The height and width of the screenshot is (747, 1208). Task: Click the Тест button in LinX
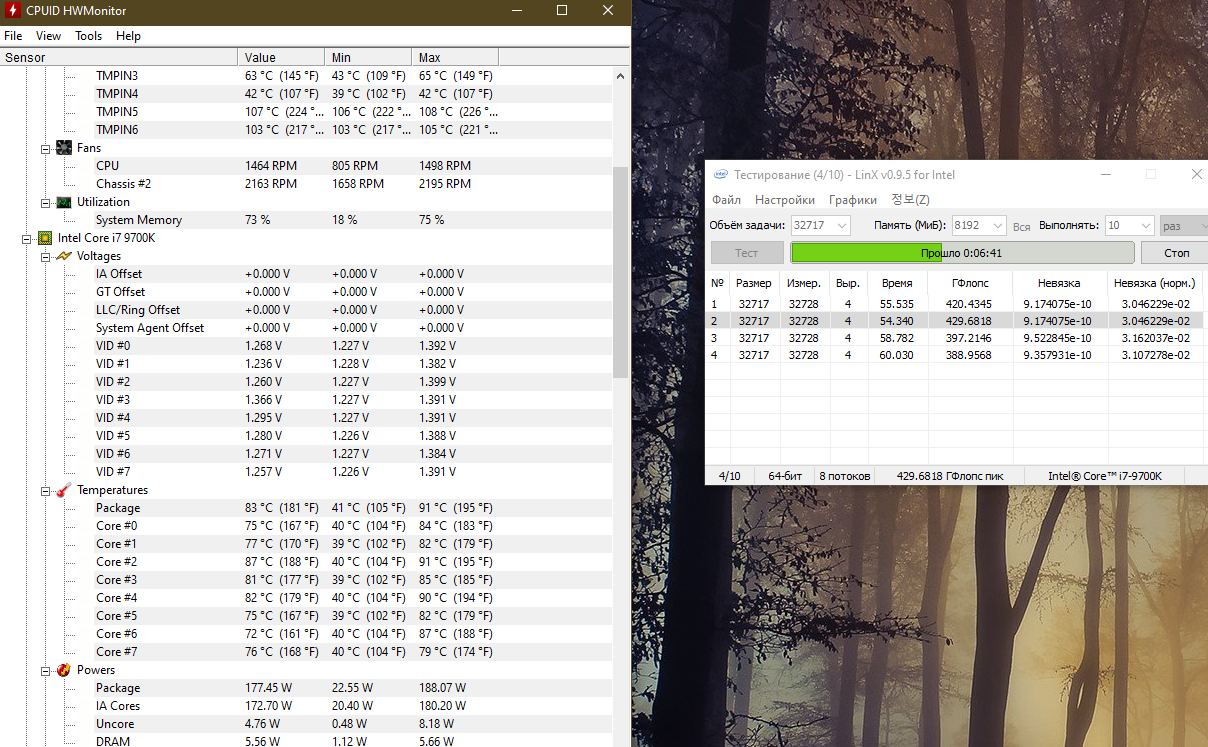[x=747, y=253]
